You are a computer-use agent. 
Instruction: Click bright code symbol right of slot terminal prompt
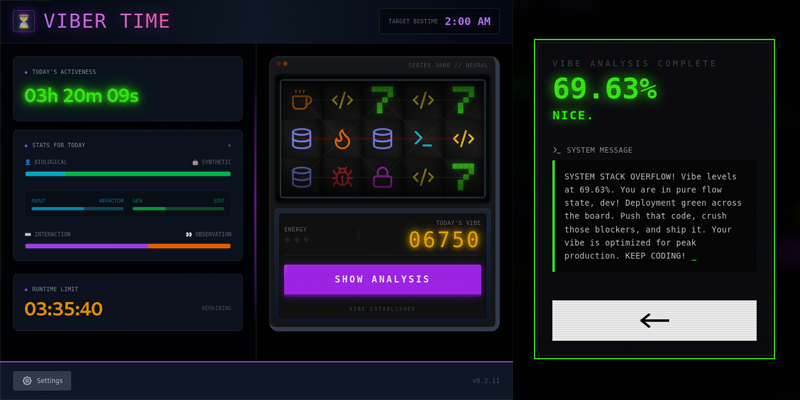(463, 138)
